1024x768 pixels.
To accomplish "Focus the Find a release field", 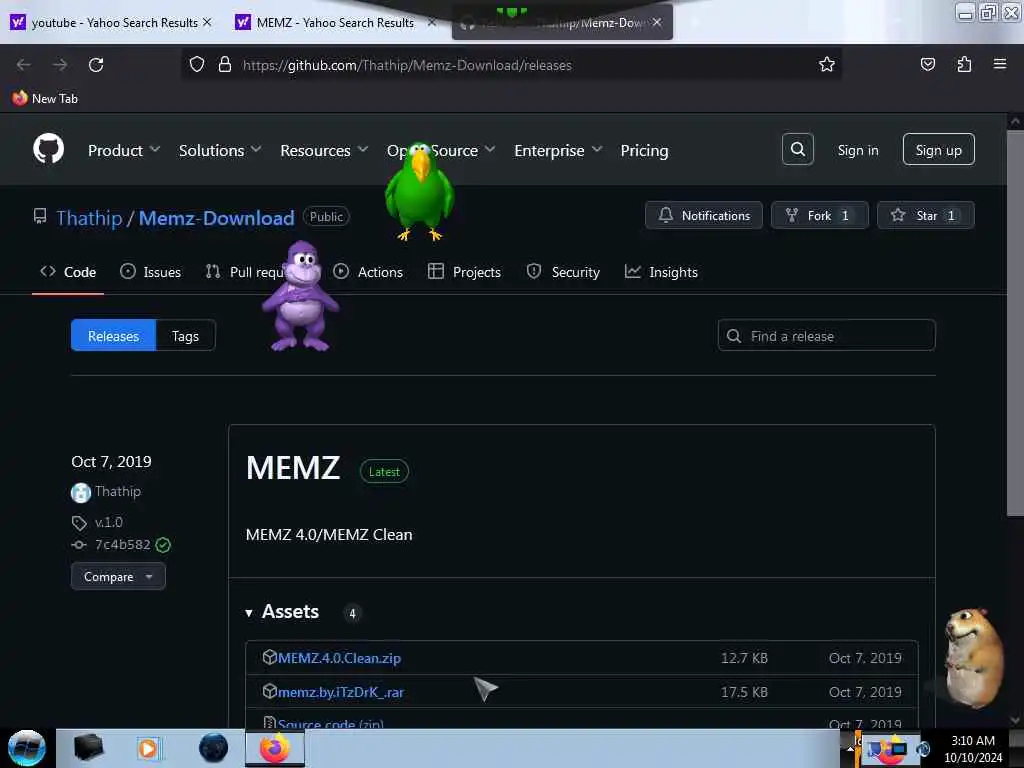I will coord(826,336).
